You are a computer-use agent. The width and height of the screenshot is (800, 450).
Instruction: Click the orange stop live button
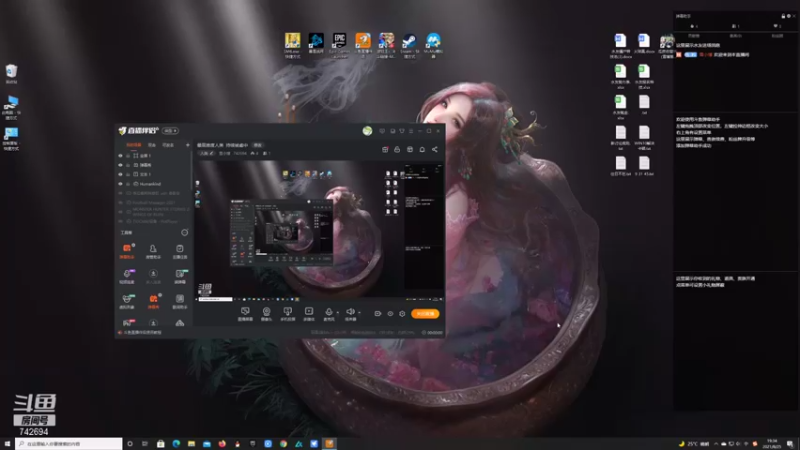click(x=425, y=314)
